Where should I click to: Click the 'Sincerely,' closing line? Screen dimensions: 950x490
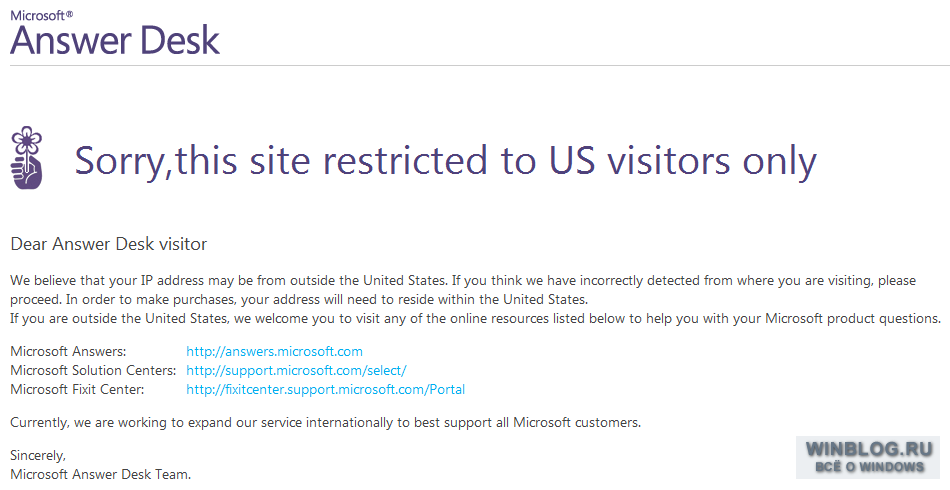pos(38,455)
